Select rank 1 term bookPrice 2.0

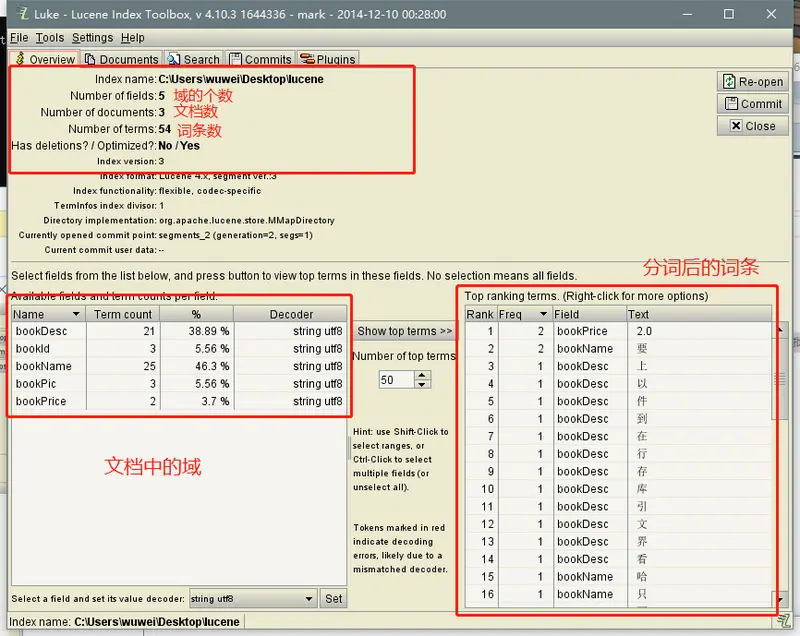[x=618, y=331]
